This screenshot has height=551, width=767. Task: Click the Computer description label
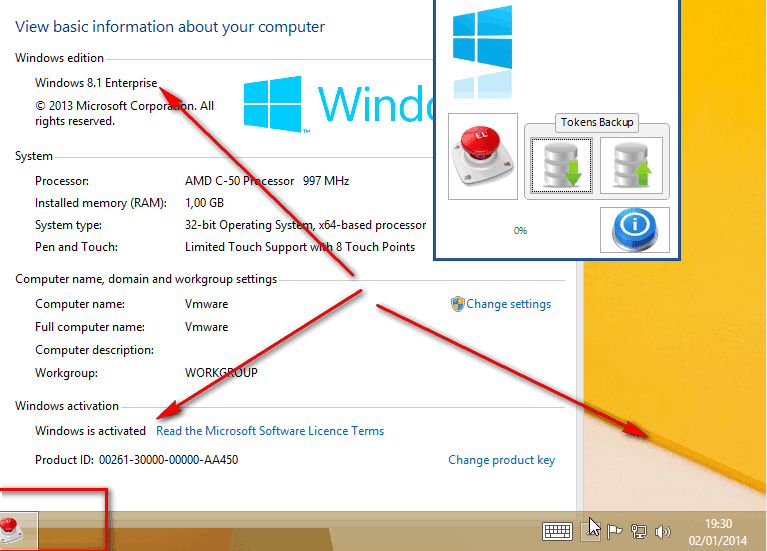[94, 350]
